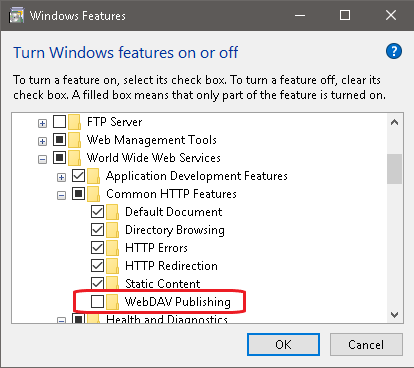Select the World Wide Web Services label
414x368 pixels.
pyautogui.click(x=154, y=158)
